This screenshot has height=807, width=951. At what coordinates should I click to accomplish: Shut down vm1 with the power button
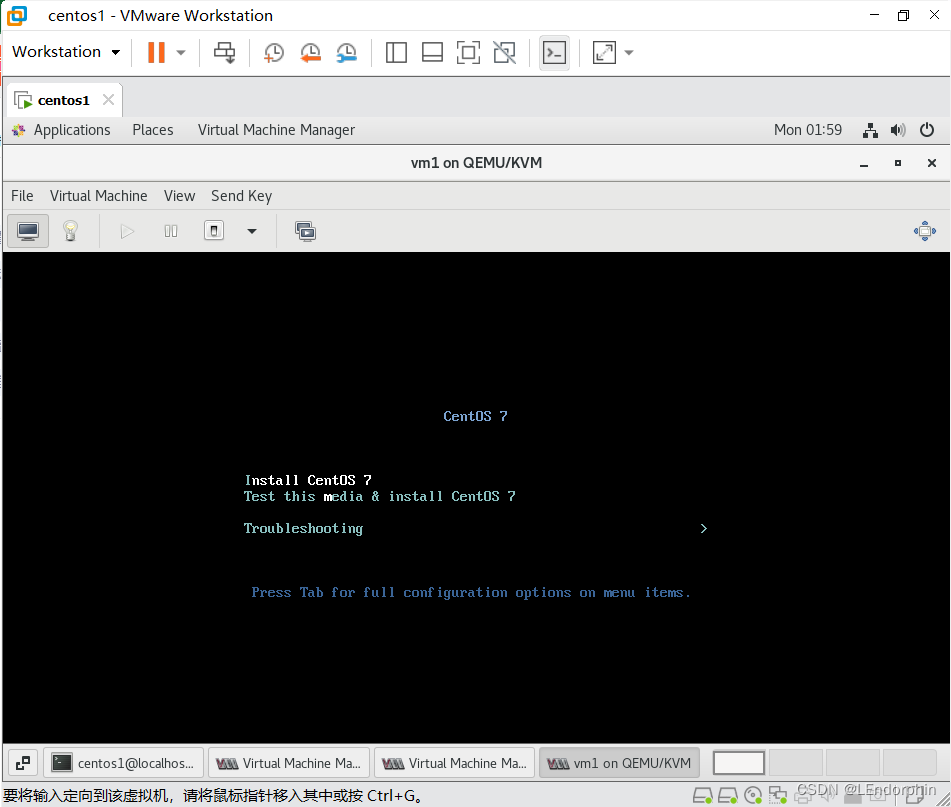point(214,230)
